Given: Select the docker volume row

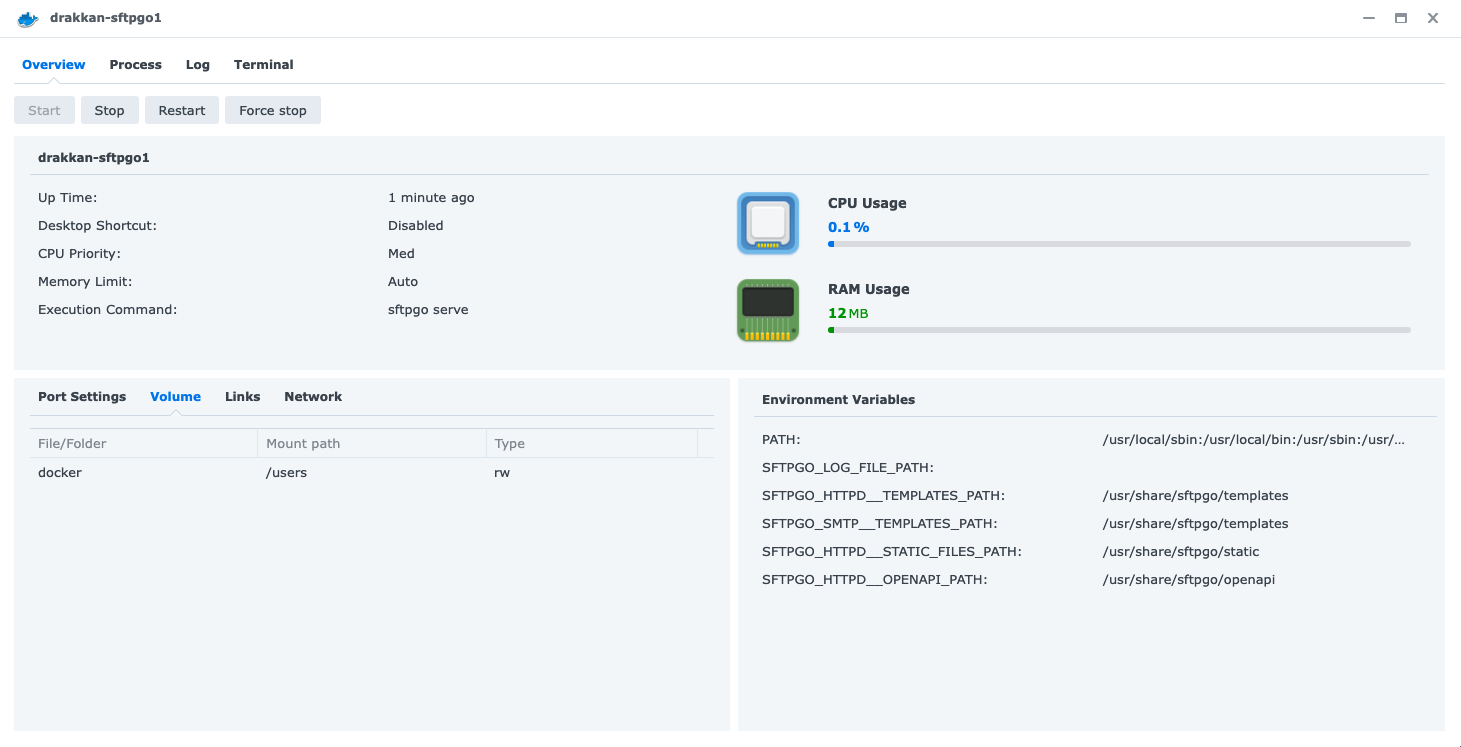Looking at the screenshot, I should point(372,472).
